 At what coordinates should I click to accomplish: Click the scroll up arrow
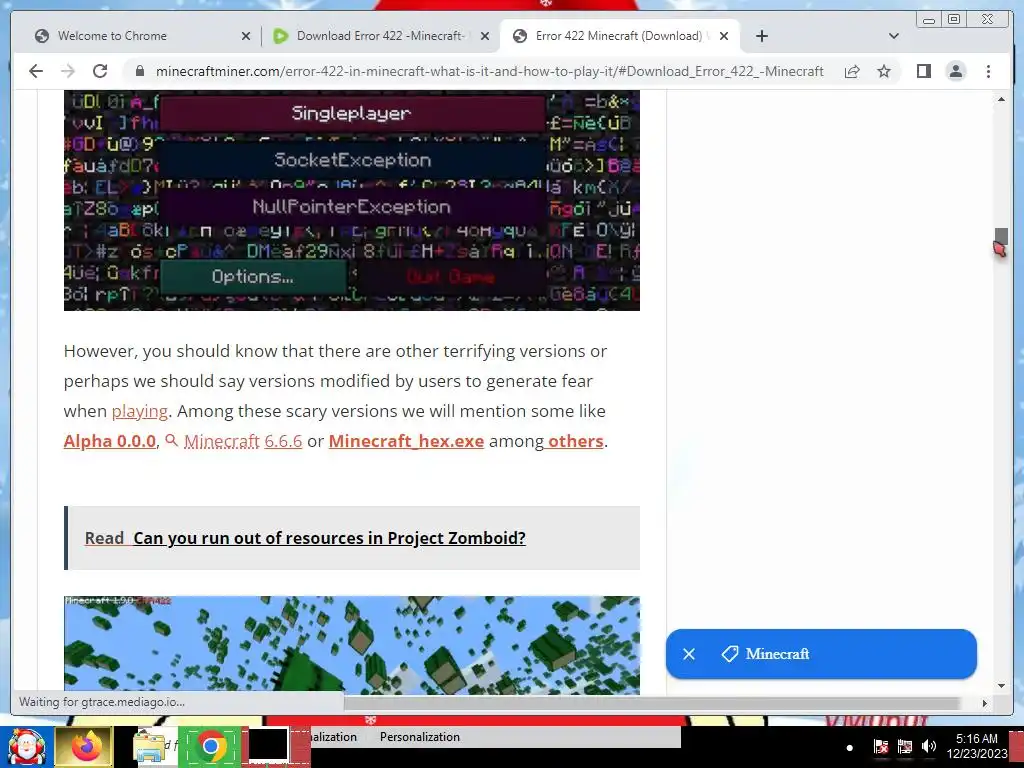click(1001, 99)
